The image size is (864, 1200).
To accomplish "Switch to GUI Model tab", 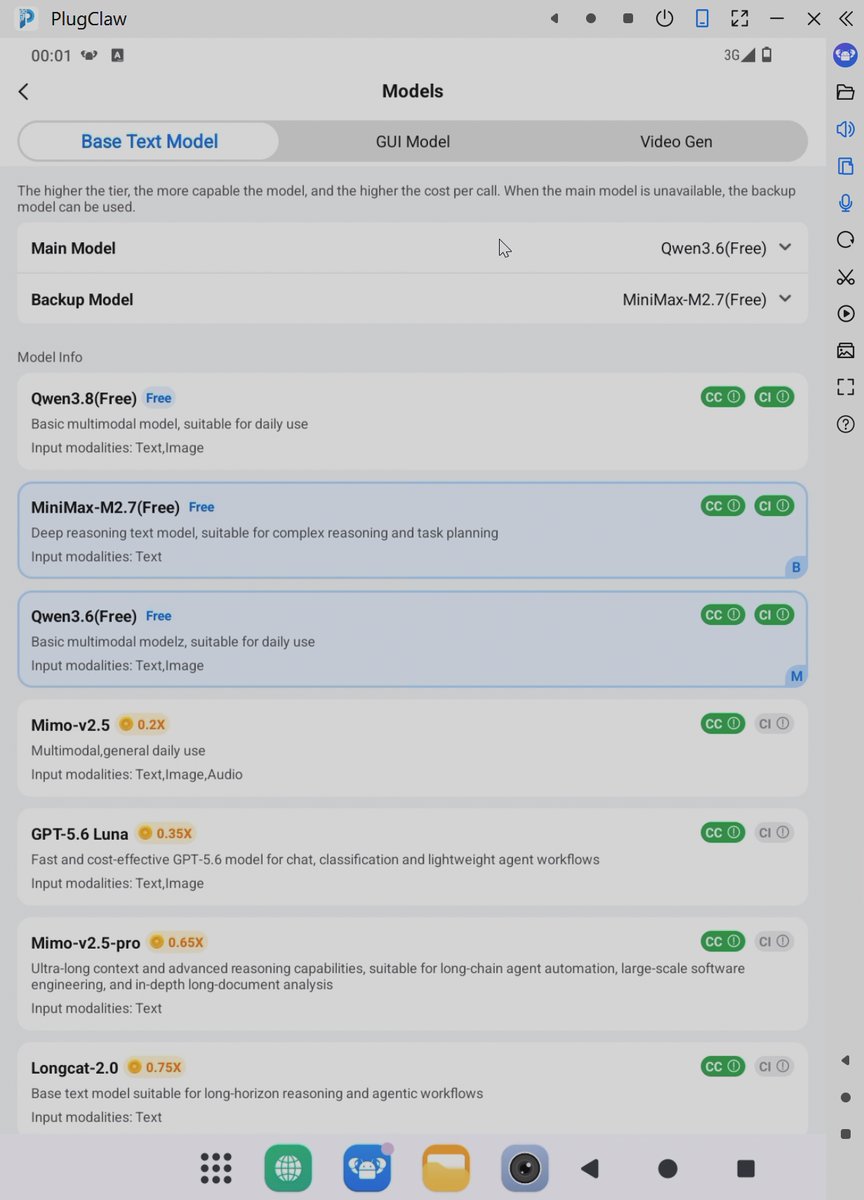I will pyautogui.click(x=413, y=141).
